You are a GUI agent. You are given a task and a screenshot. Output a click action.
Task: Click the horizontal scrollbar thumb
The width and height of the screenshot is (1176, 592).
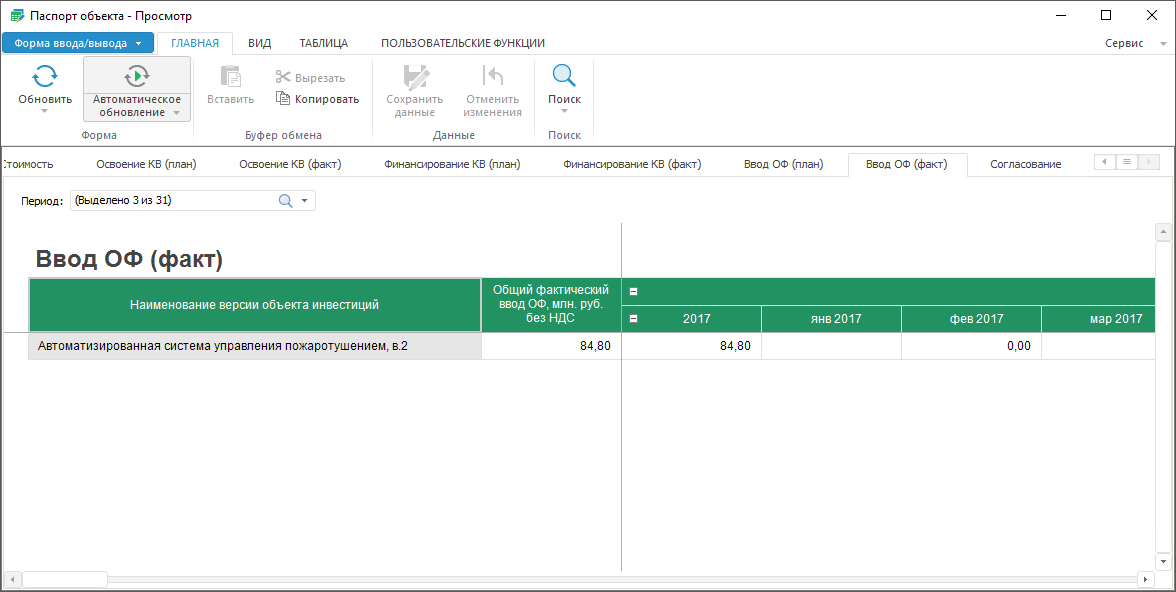[65, 579]
